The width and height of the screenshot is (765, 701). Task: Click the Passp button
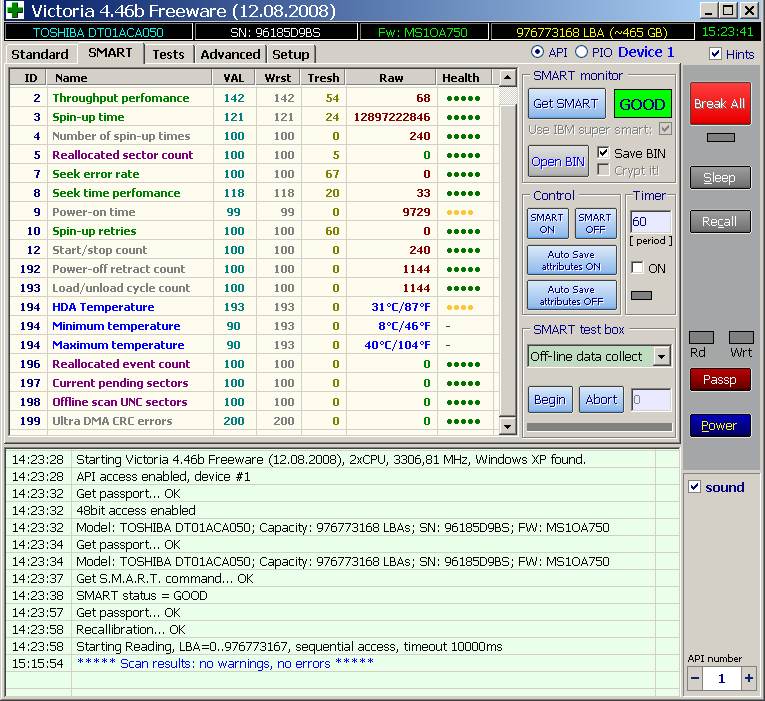point(720,380)
